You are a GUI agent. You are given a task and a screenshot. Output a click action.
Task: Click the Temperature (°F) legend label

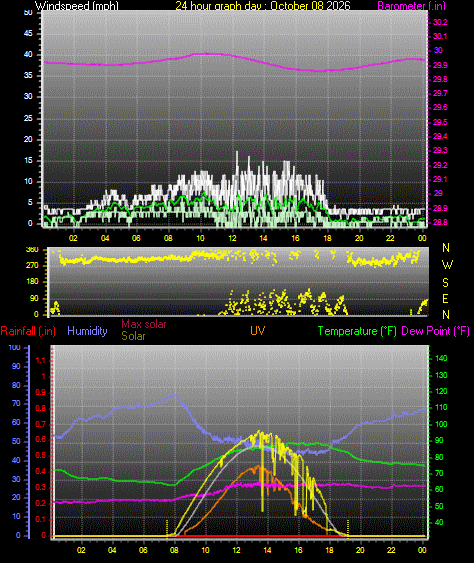click(x=357, y=331)
